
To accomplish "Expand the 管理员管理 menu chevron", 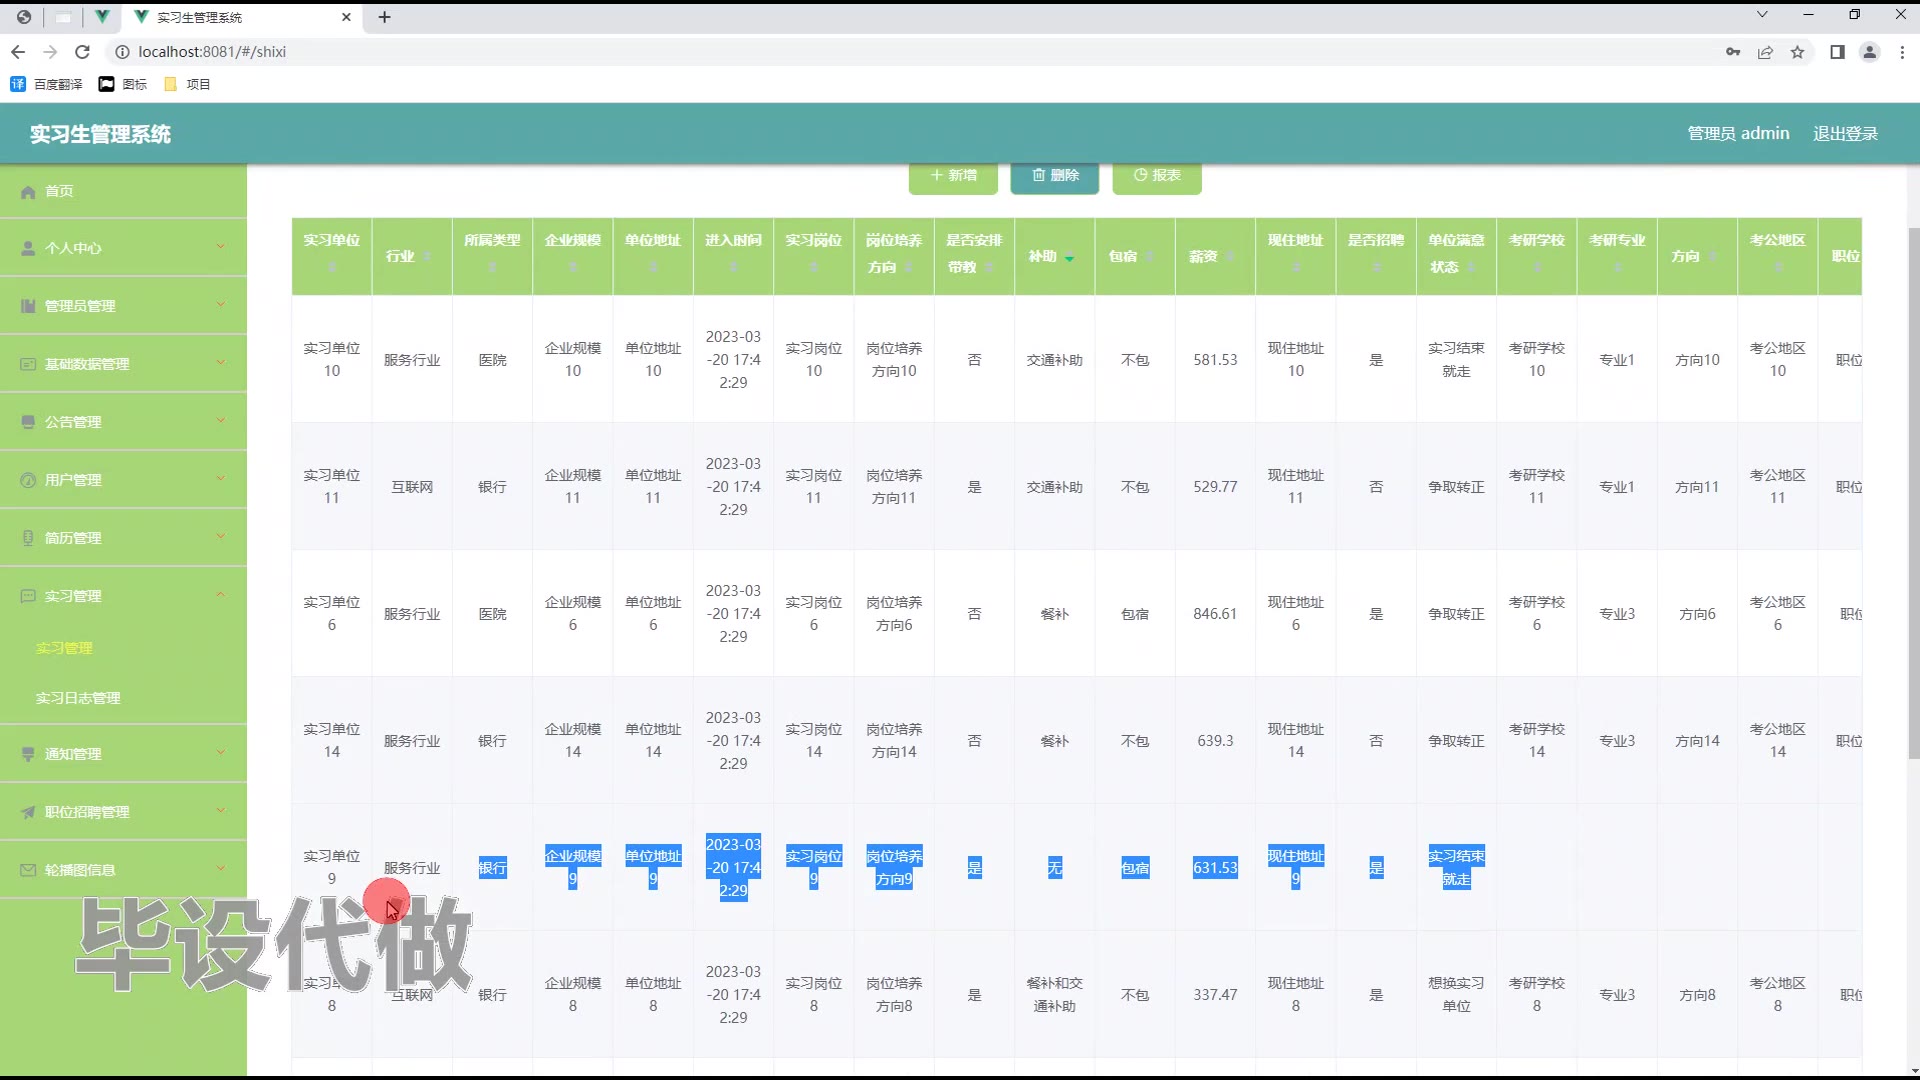I will (221, 304).
